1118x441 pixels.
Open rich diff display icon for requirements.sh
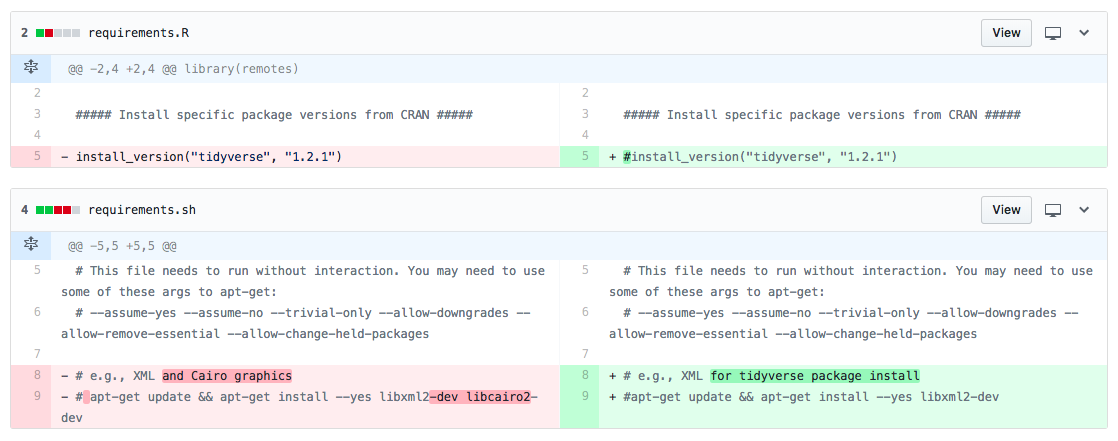[1053, 210]
